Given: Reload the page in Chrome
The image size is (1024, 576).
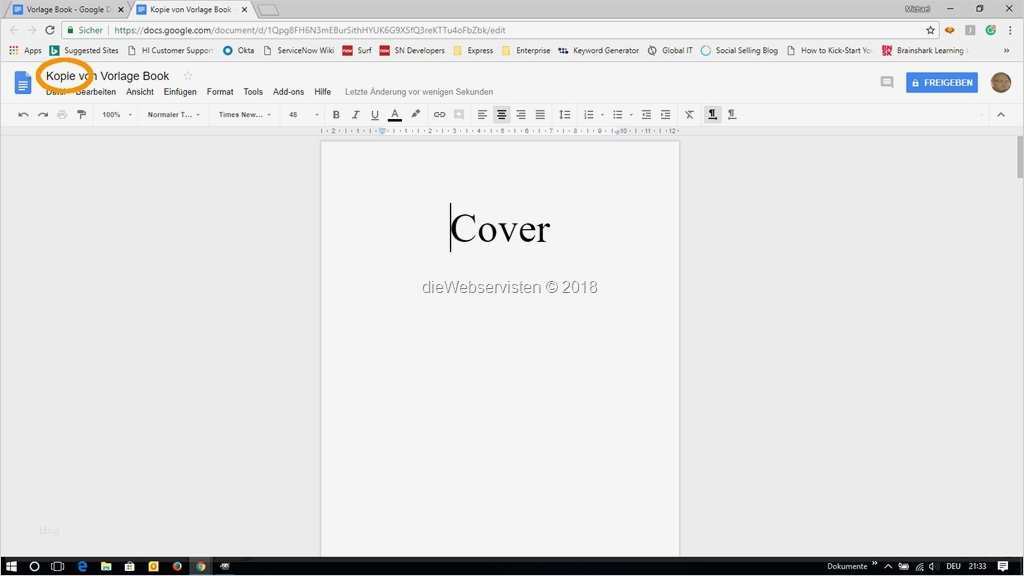Looking at the screenshot, I should (50, 30).
